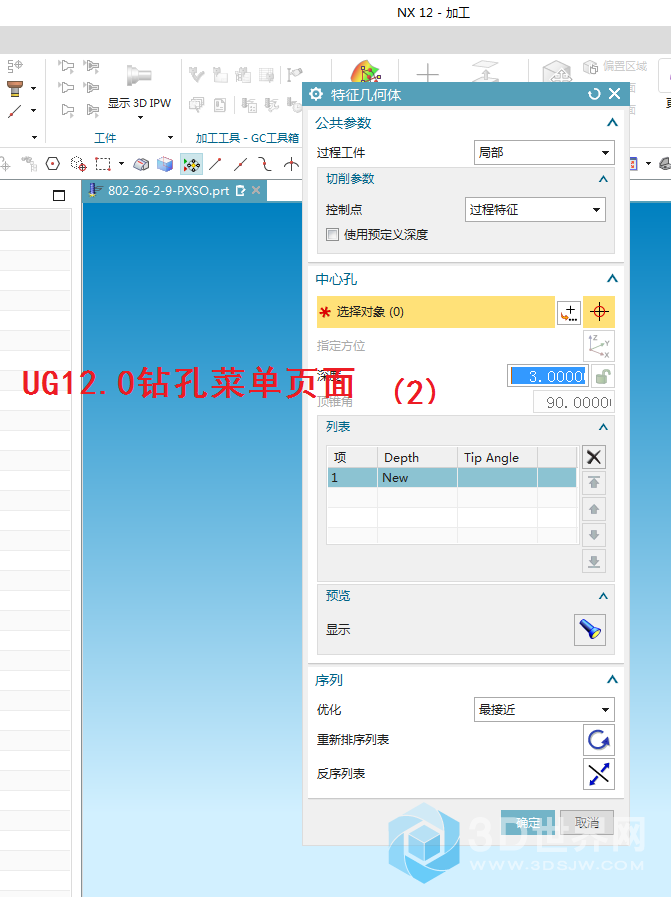
Task: Open the gear settings icon of the 特征几何体 dialog
Action: [316, 94]
